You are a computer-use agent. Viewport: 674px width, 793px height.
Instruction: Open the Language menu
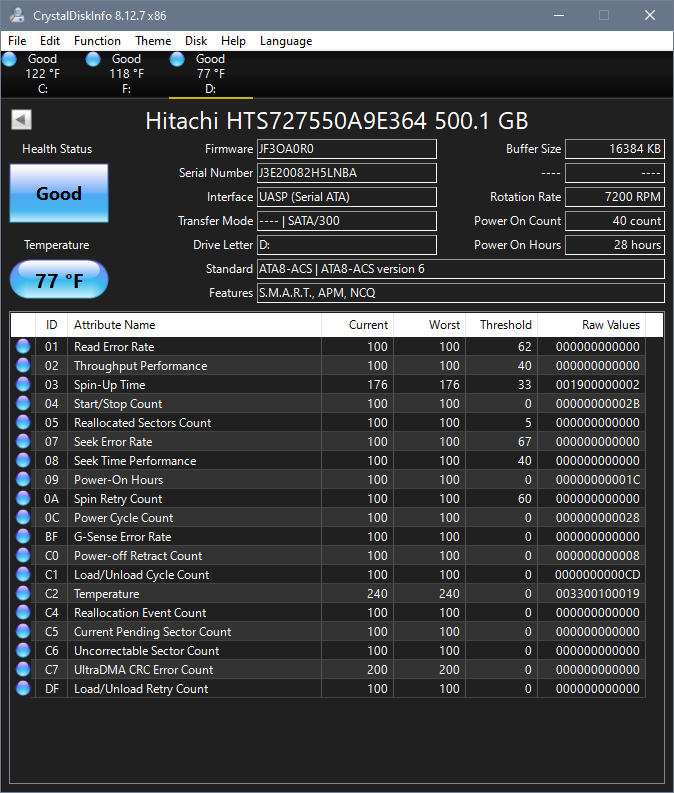tap(286, 41)
